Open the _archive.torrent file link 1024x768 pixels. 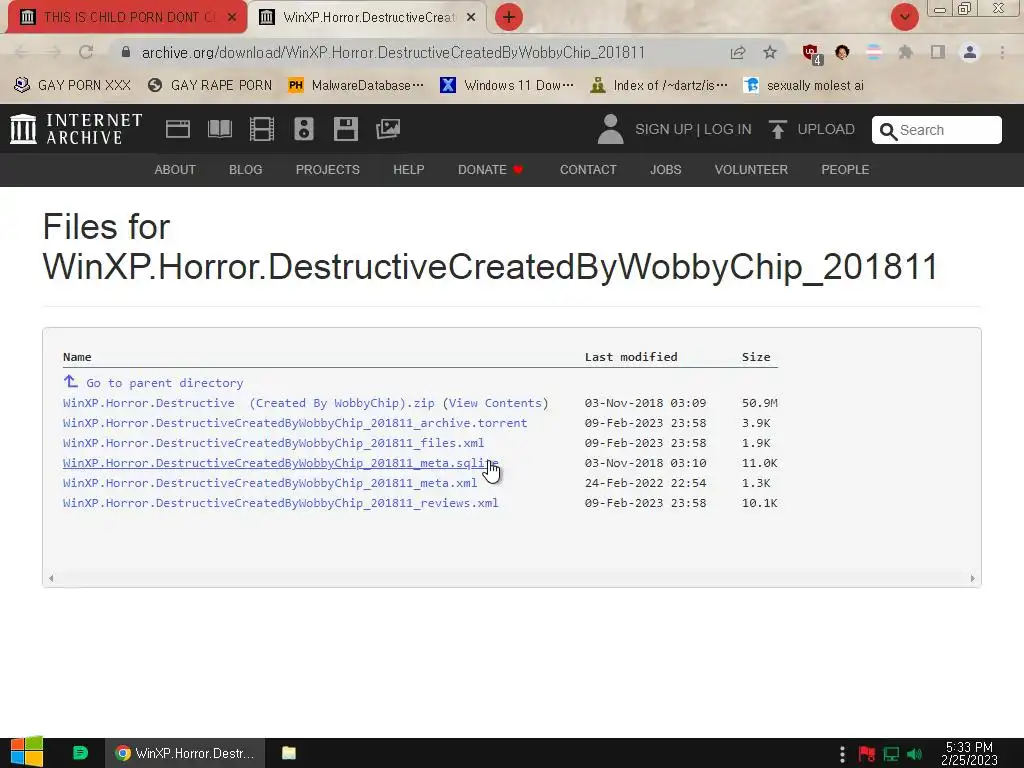pos(295,423)
